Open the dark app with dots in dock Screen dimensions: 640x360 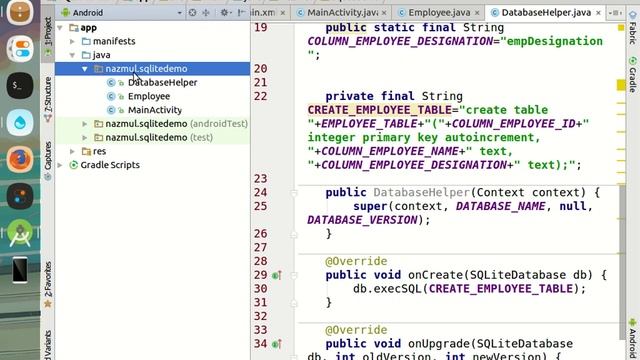click(x=20, y=196)
